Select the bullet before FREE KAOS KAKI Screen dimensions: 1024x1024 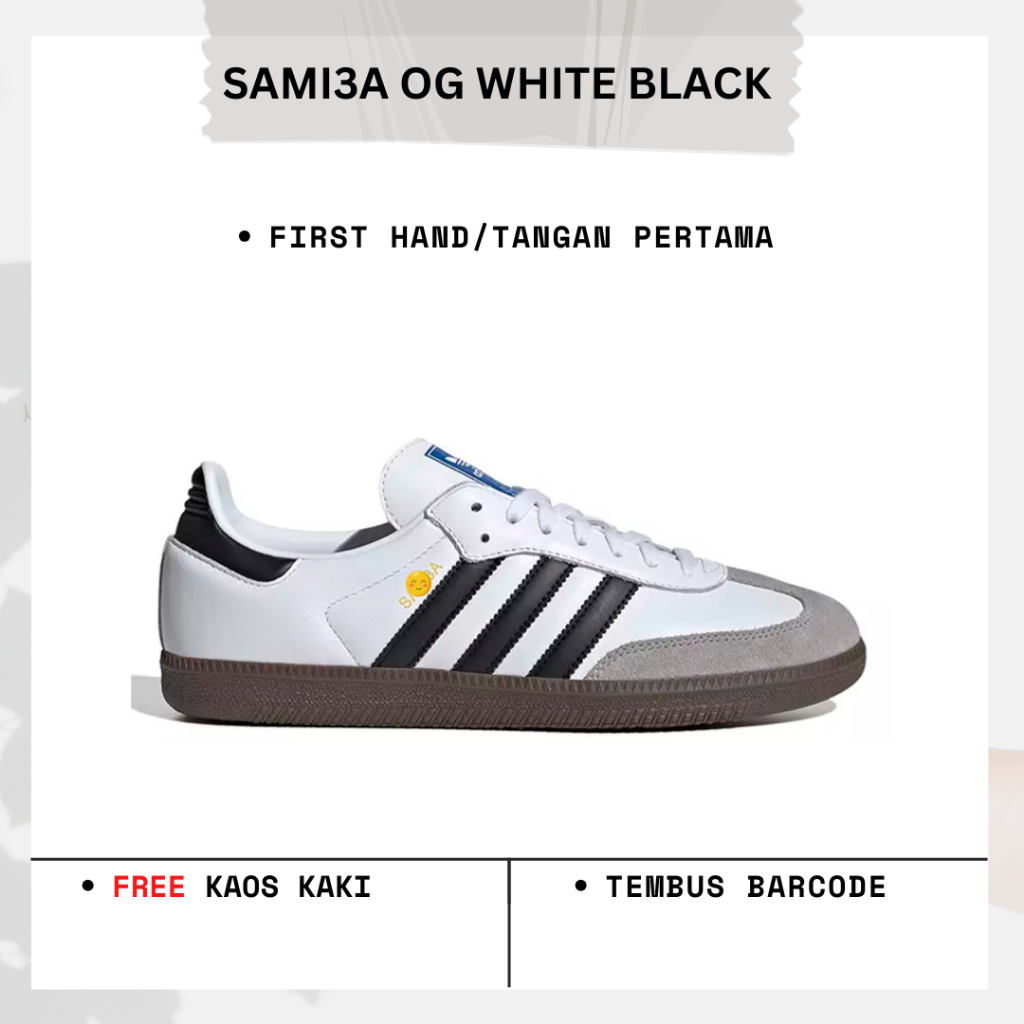[88, 886]
